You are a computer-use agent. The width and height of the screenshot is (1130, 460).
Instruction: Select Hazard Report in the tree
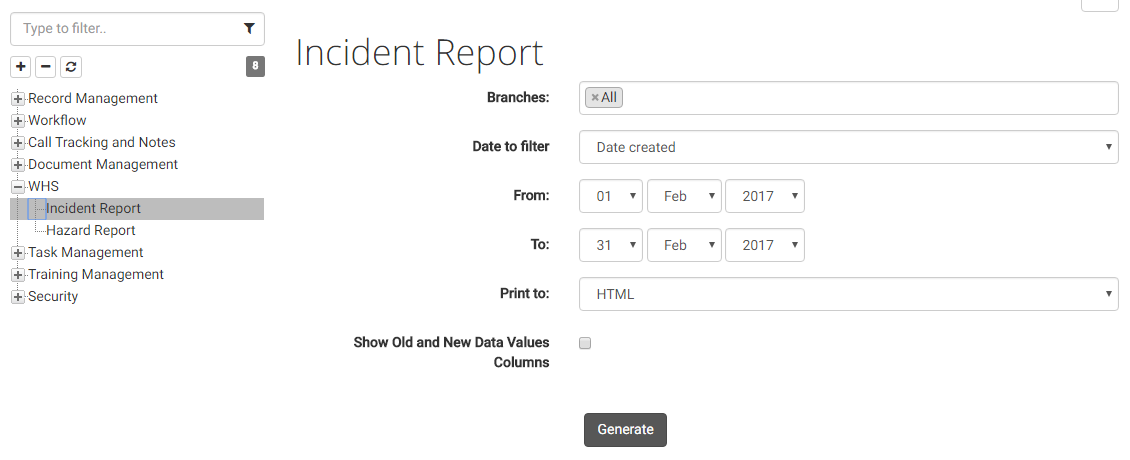(x=91, y=231)
